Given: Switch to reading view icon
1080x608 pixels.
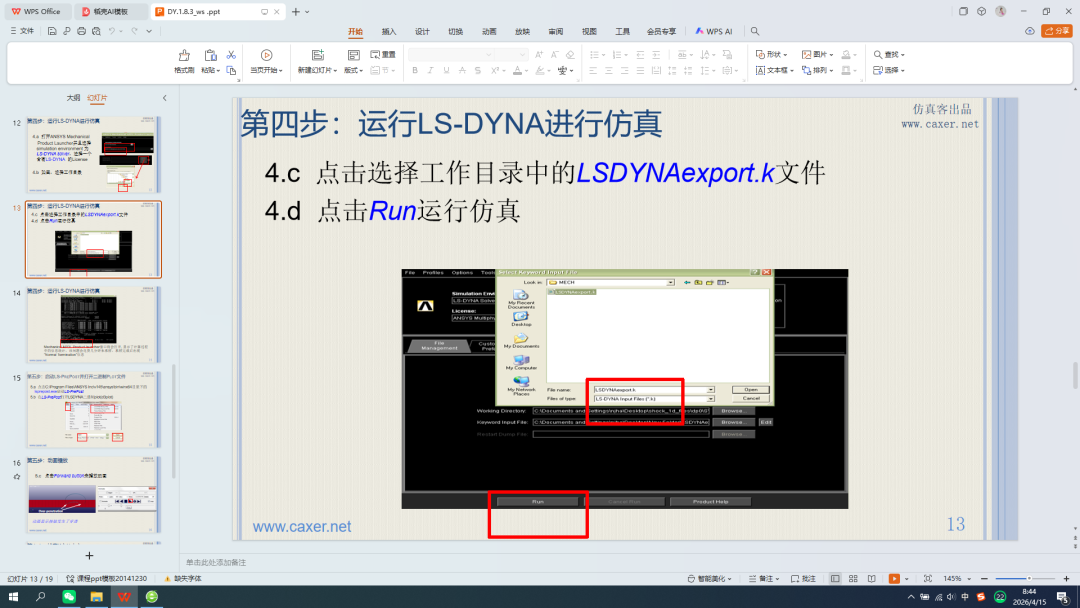Looking at the screenshot, I should [871, 578].
